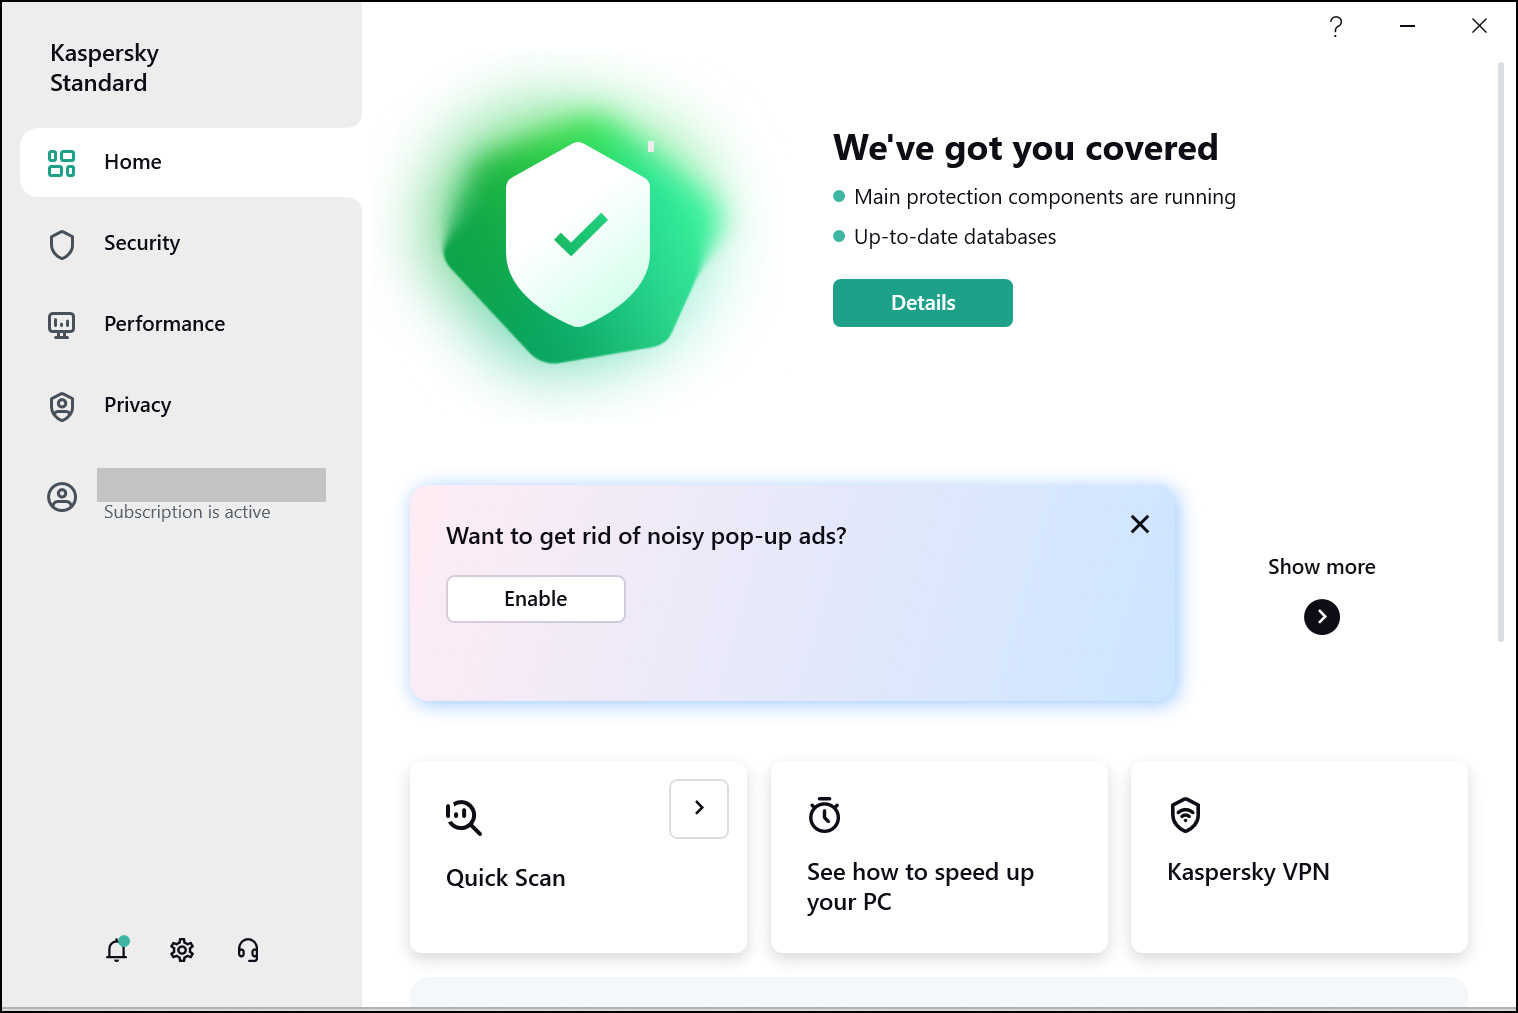Image resolution: width=1518 pixels, height=1013 pixels.
Task: Click the help question mark icon
Action: 1336,27
